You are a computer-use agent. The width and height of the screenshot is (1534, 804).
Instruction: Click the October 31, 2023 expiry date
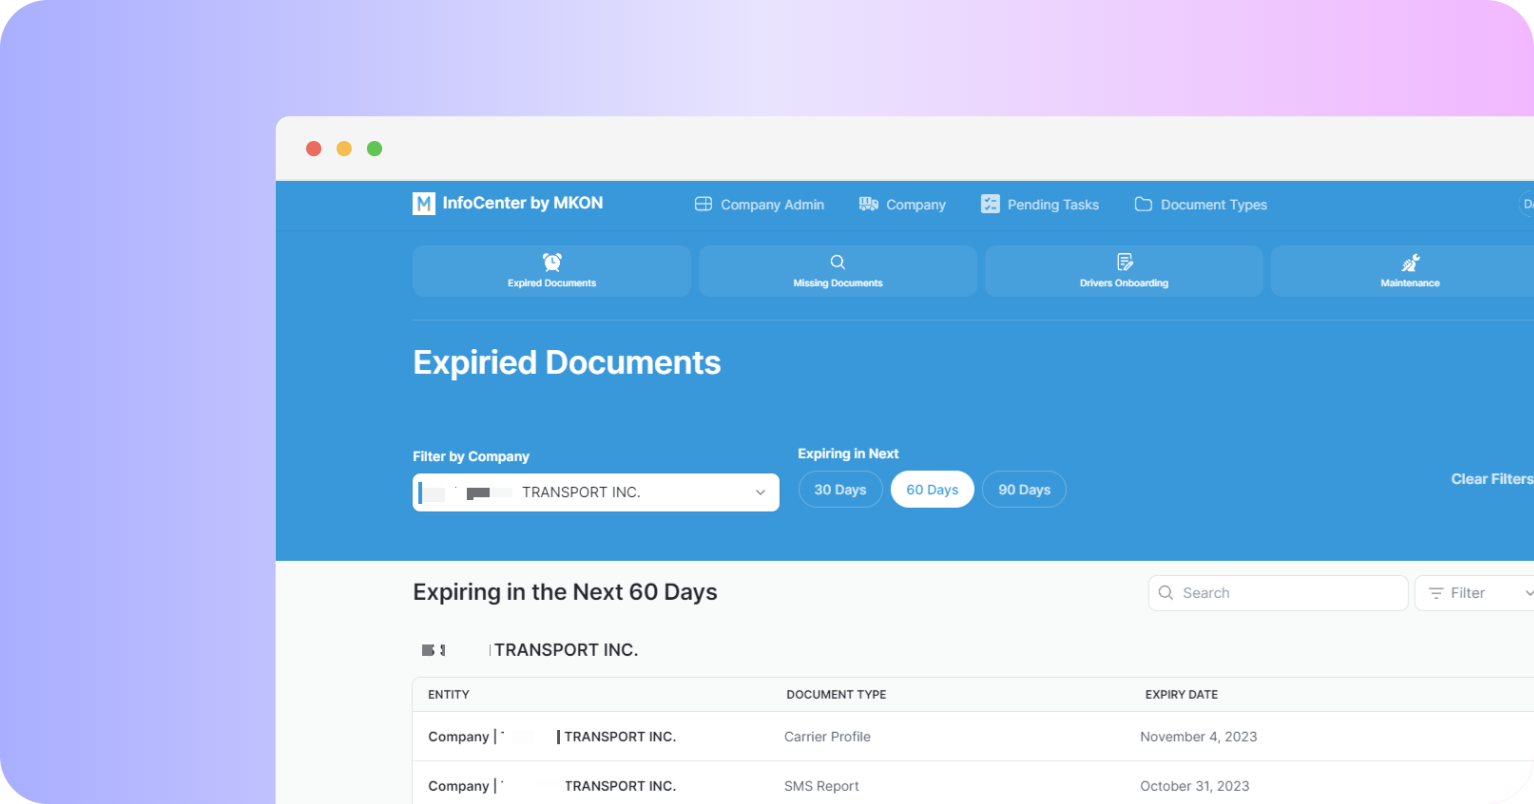point(1194,786)
